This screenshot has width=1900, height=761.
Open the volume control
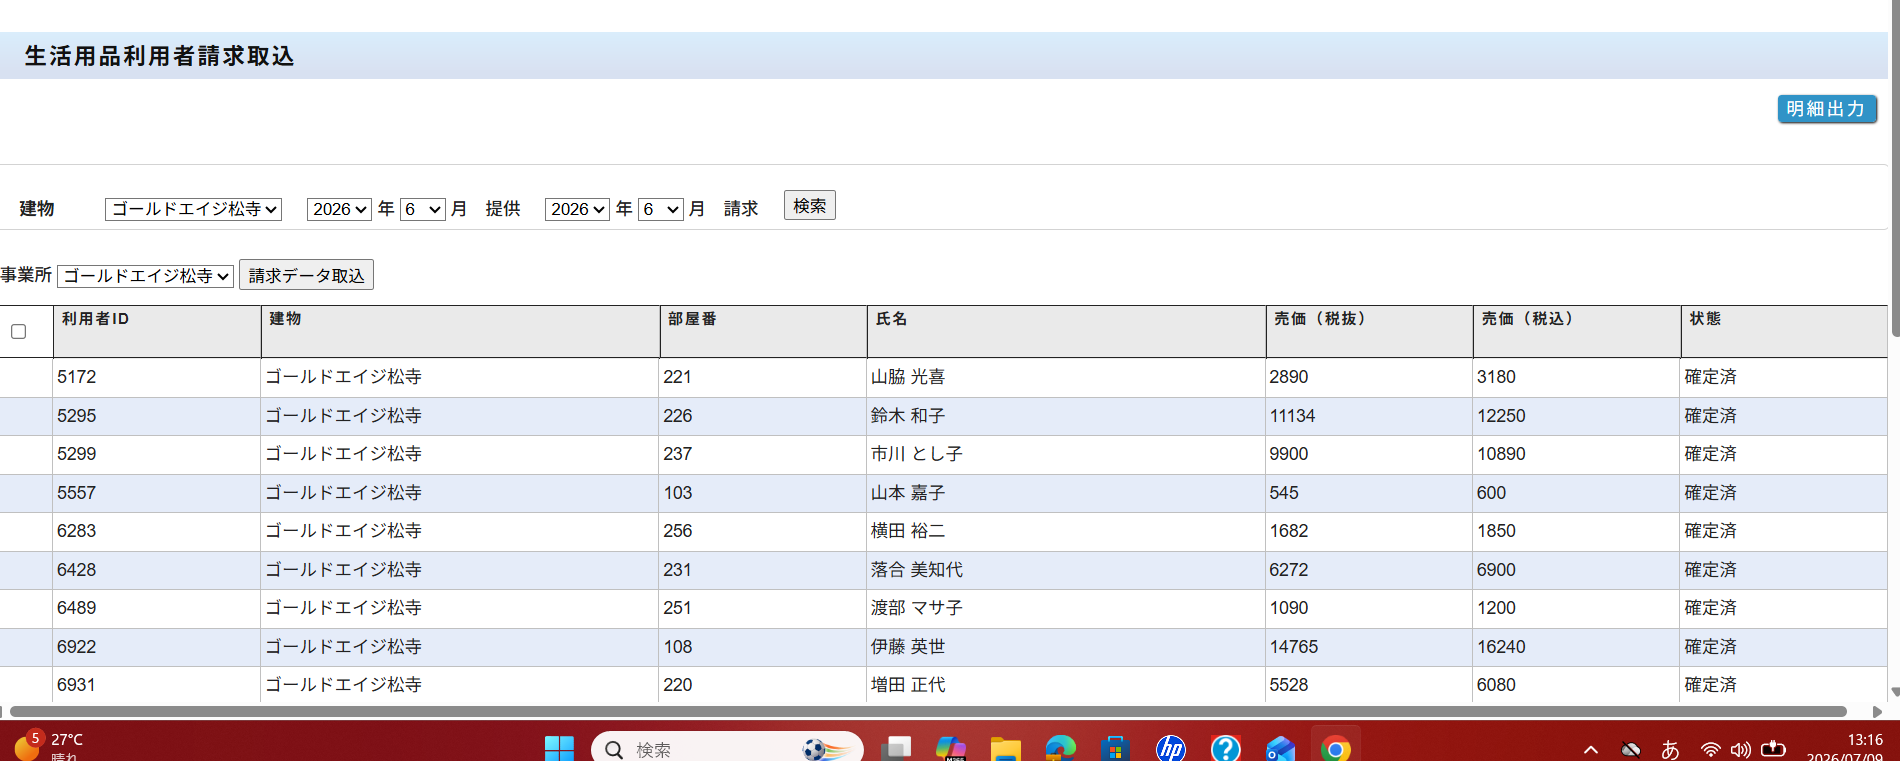point(1741,749)
